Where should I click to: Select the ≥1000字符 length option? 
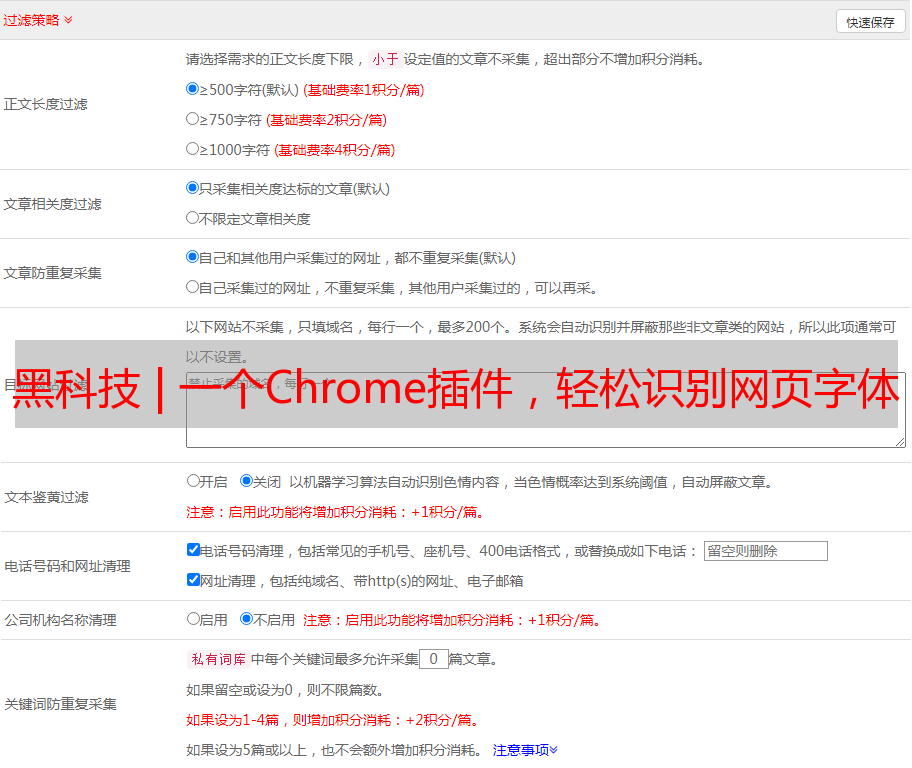192,149
